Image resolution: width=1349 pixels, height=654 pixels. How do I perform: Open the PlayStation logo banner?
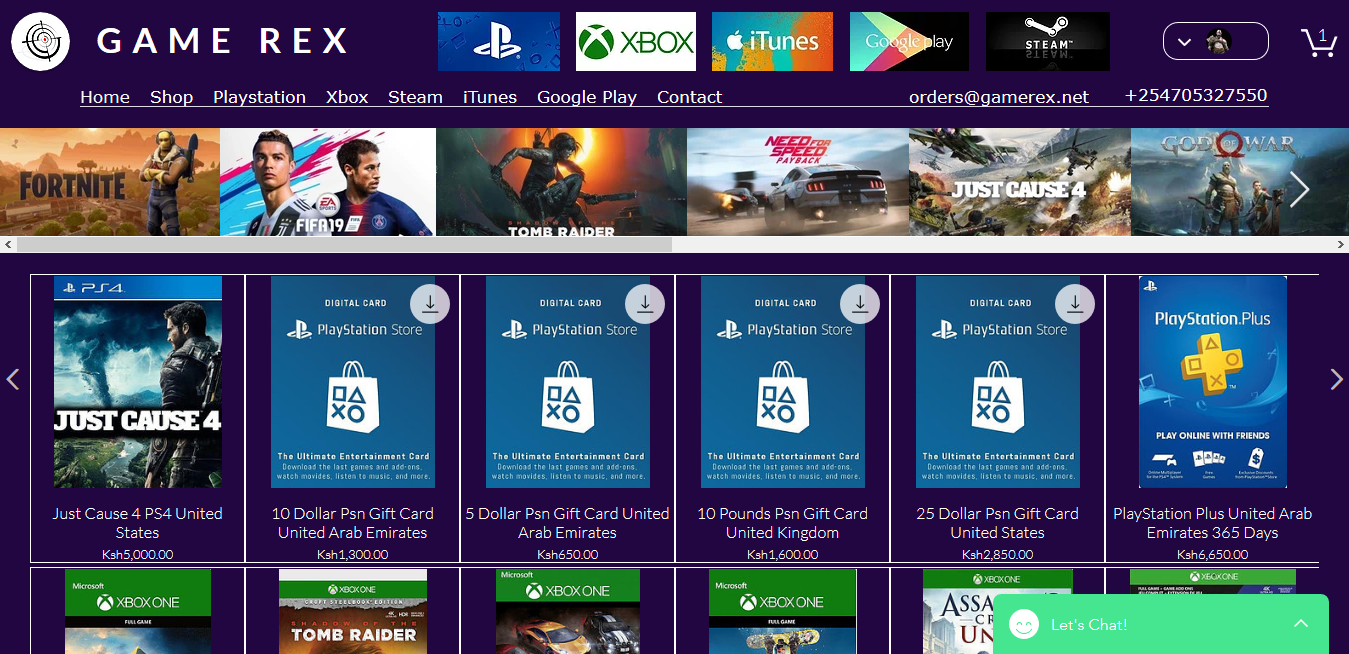[x=499, y=42]
